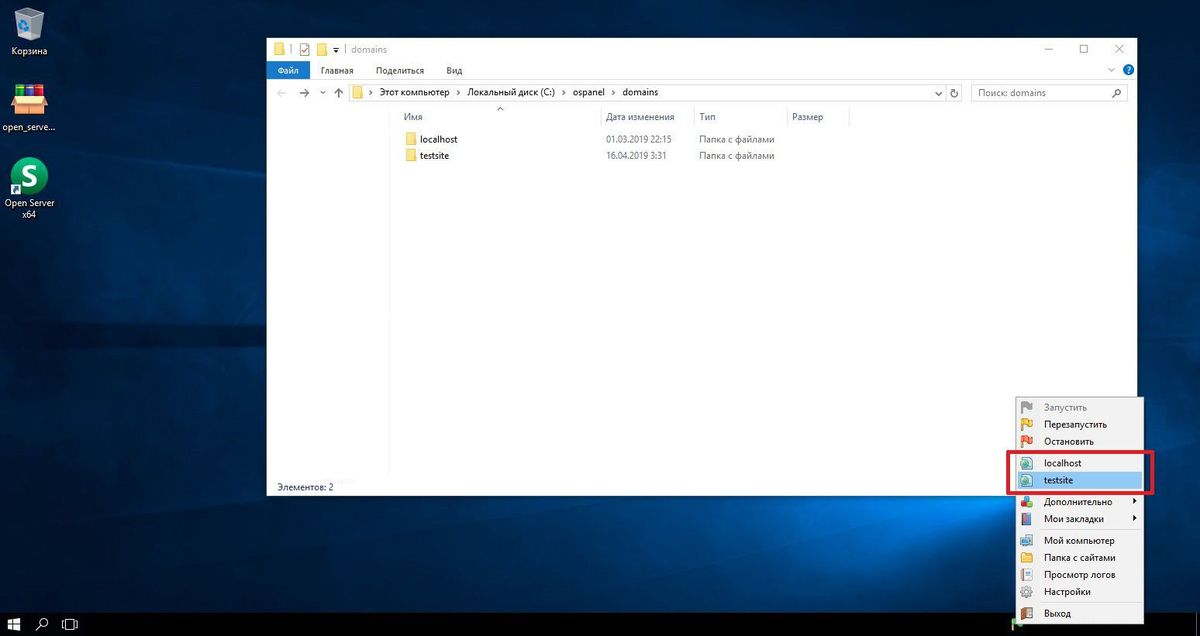
Task: Click the 'domains' breadcrumb segment
Action: 640,93
